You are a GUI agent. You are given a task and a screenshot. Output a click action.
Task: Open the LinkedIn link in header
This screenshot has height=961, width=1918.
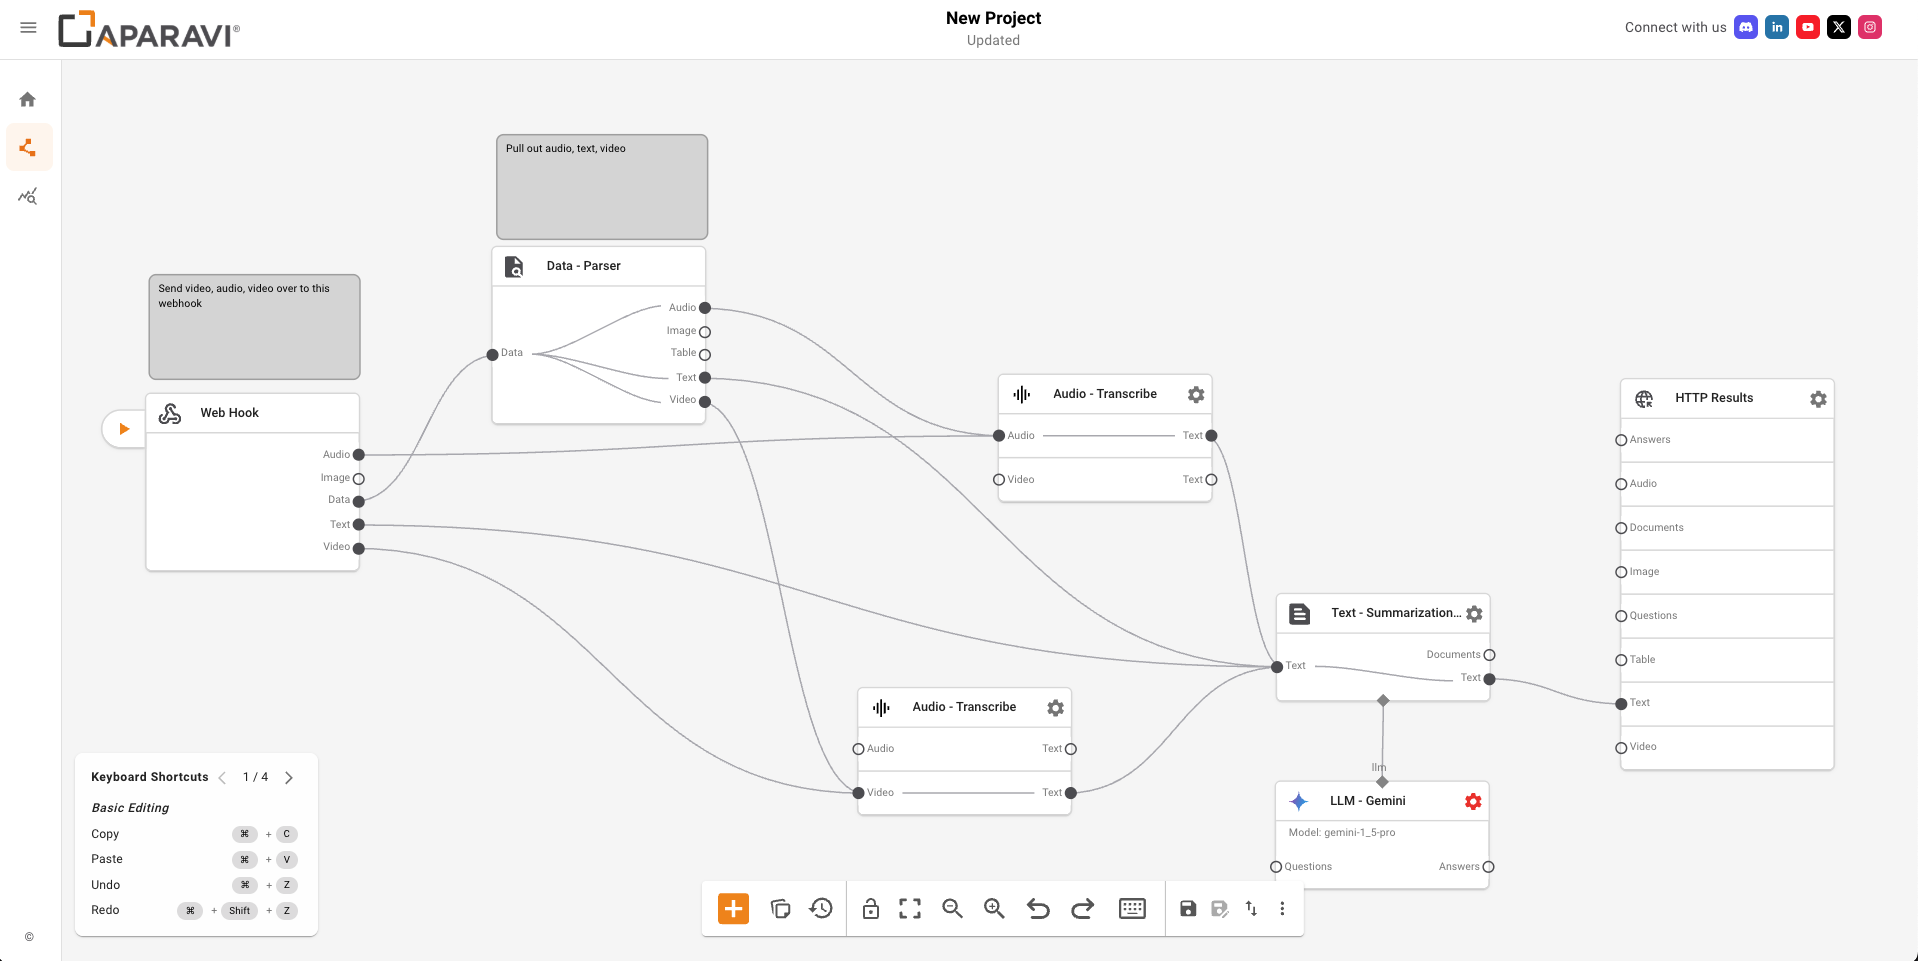[1777, 27]
